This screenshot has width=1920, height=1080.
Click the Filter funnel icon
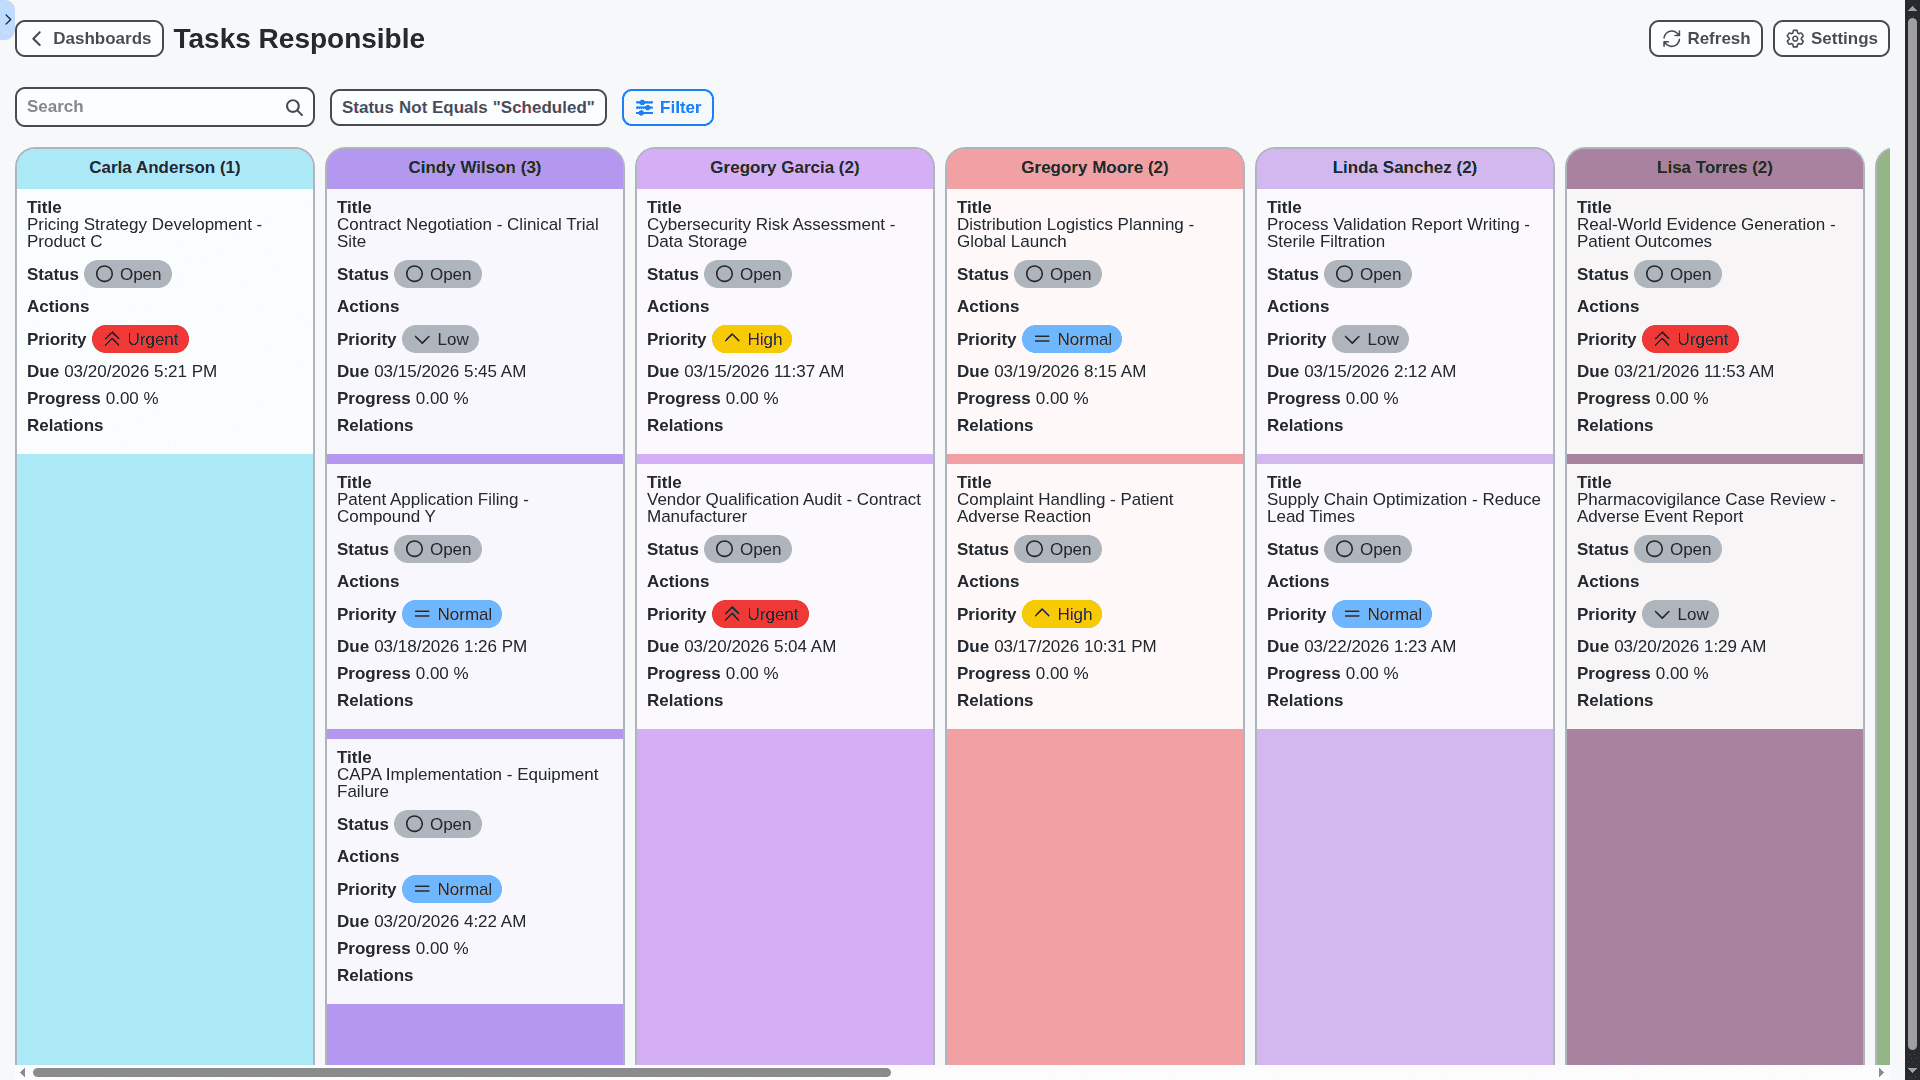(x=645, y=107)
